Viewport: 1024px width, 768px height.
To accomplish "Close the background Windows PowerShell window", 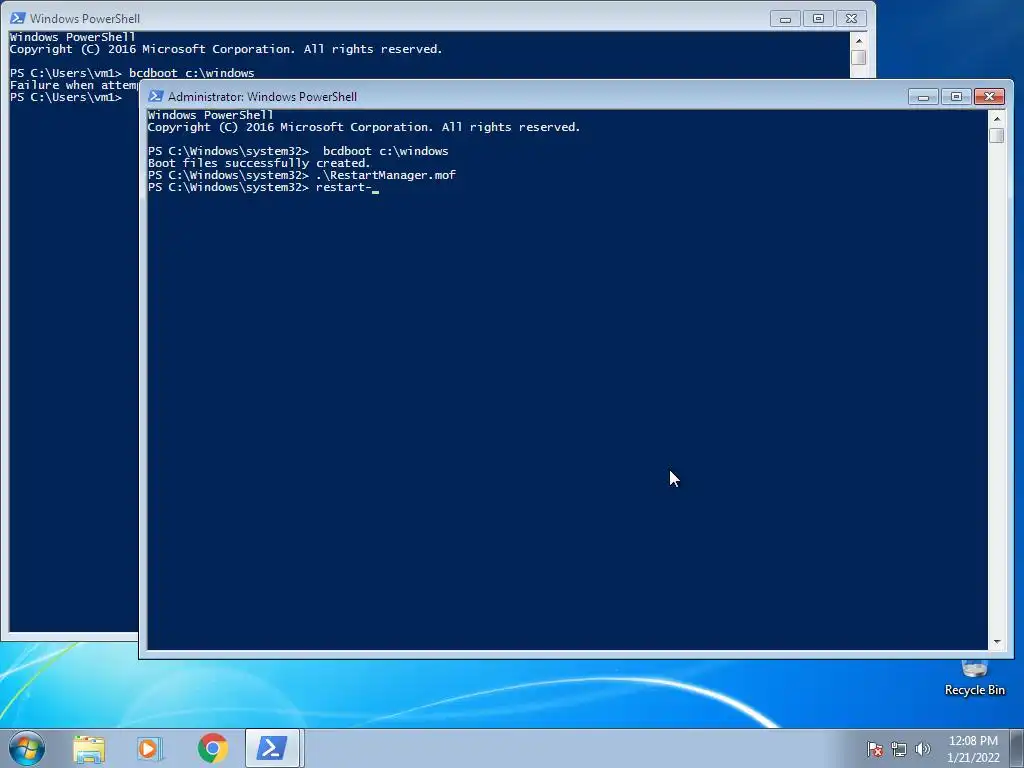I will click(x=851, y=19).
